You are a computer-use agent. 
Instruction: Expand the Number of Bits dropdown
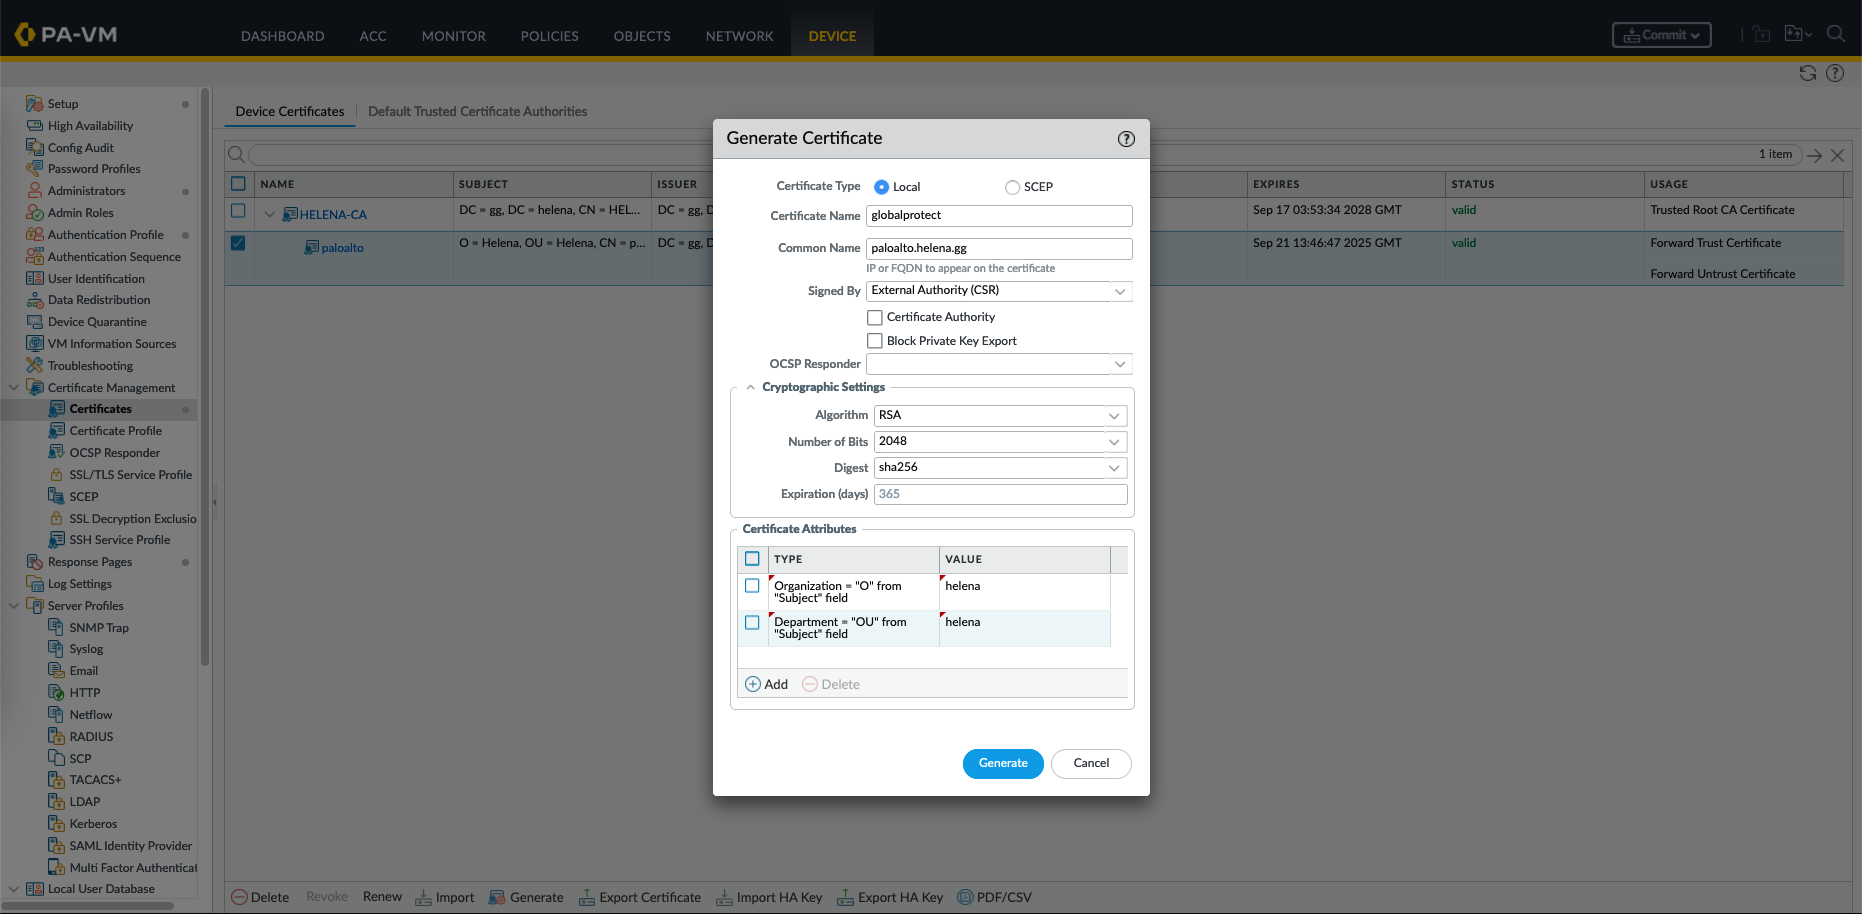click(x=1114, y=442)
